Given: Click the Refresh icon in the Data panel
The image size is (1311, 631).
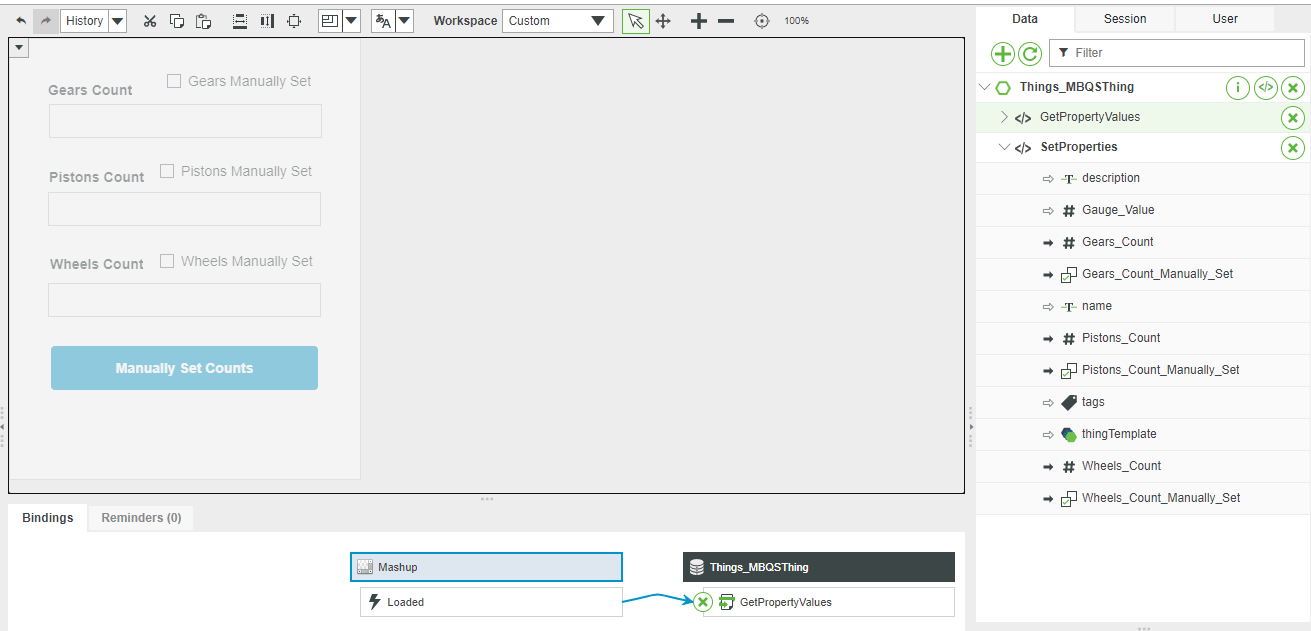Looking at the screenshot, I should [1030, 54].
